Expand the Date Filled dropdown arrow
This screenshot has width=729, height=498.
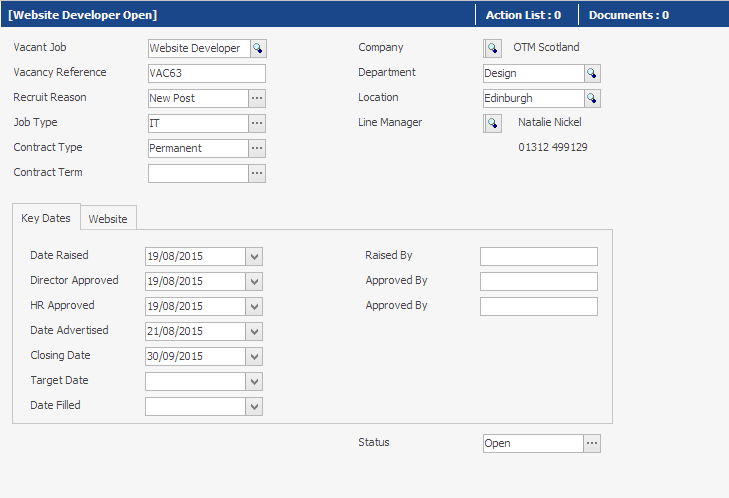[x=254, y=407]
